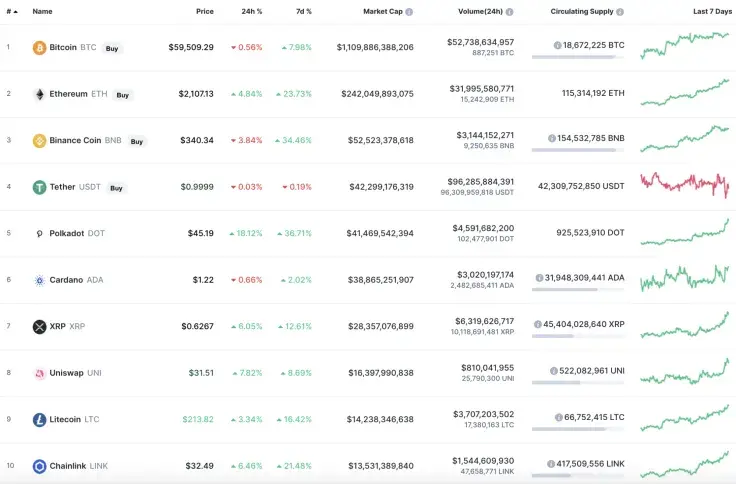
Task: Sort table by Price column header
Action: 204,11
